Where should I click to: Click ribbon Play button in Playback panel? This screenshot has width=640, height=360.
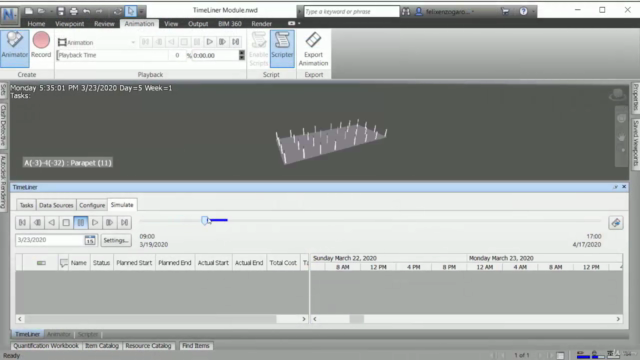[209, 42]
